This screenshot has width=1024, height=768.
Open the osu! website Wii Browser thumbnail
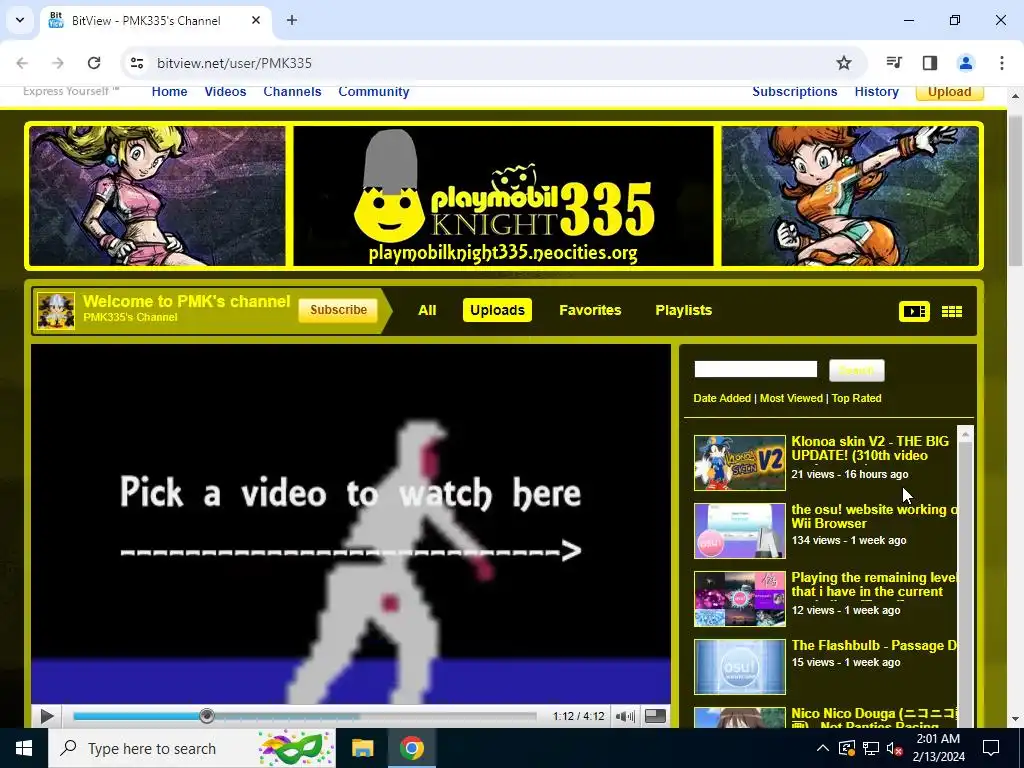click(x=740, y=531)
